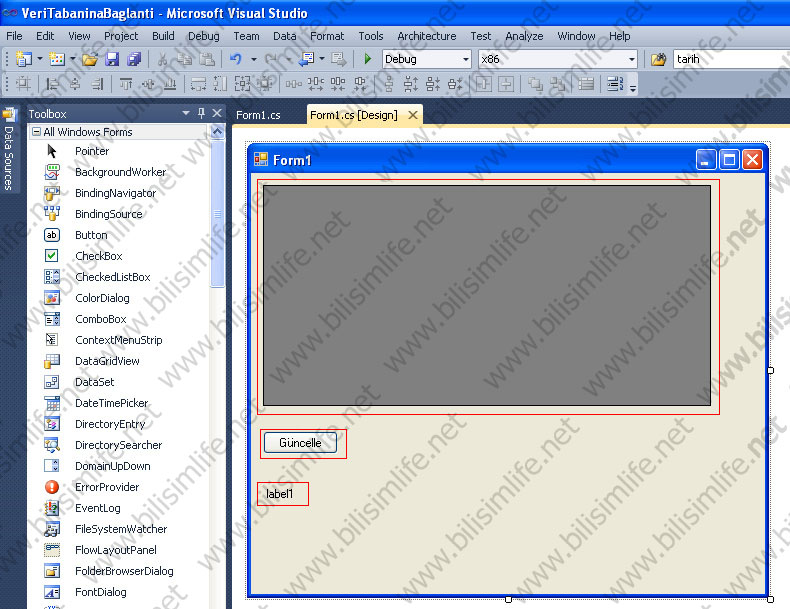790x609 pixels.
Task: Select BackgroundWorker in the Toolbox
Action: coord(120,172)
